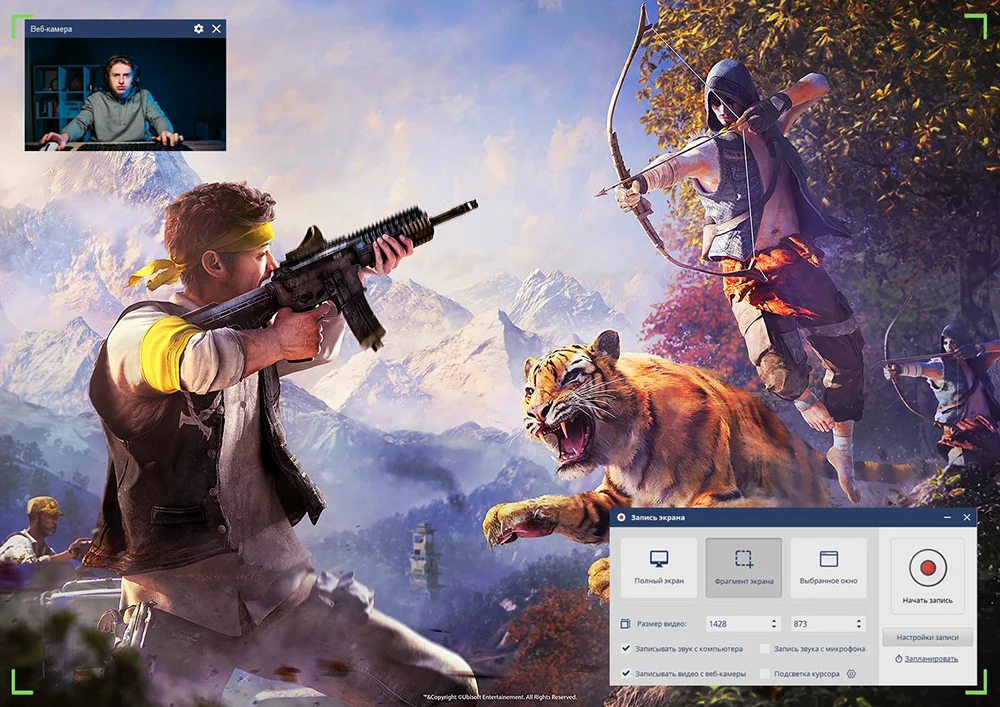Uncheck Записывать видео с веб-камеры
The height and width of the screenshot is (707, 1000).
626,674
